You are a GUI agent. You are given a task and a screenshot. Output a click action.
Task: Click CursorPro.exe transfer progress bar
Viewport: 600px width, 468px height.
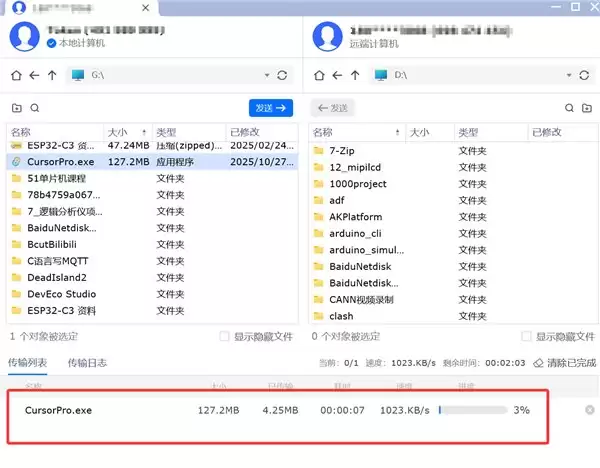click(473, 410)
